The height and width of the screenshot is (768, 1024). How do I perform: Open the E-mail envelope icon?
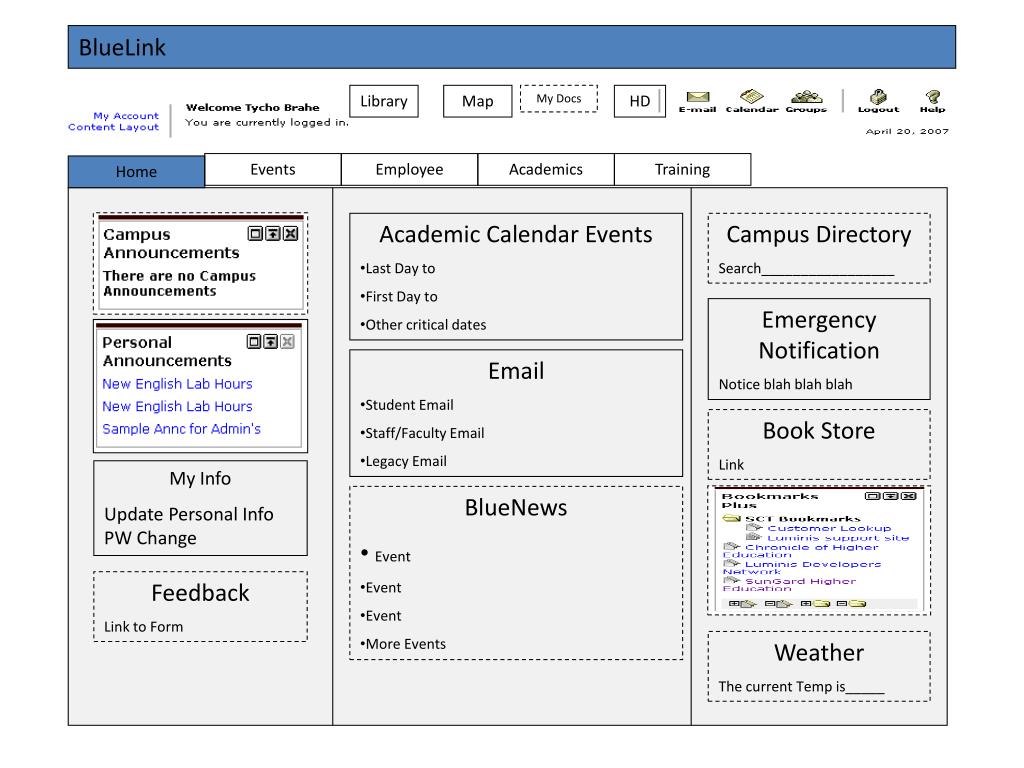coord(697,97)
